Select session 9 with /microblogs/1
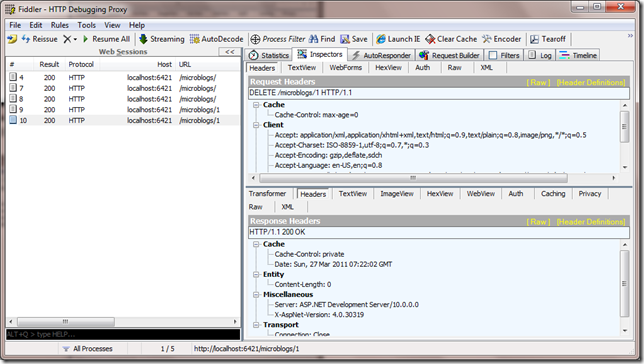 [123, 109]
